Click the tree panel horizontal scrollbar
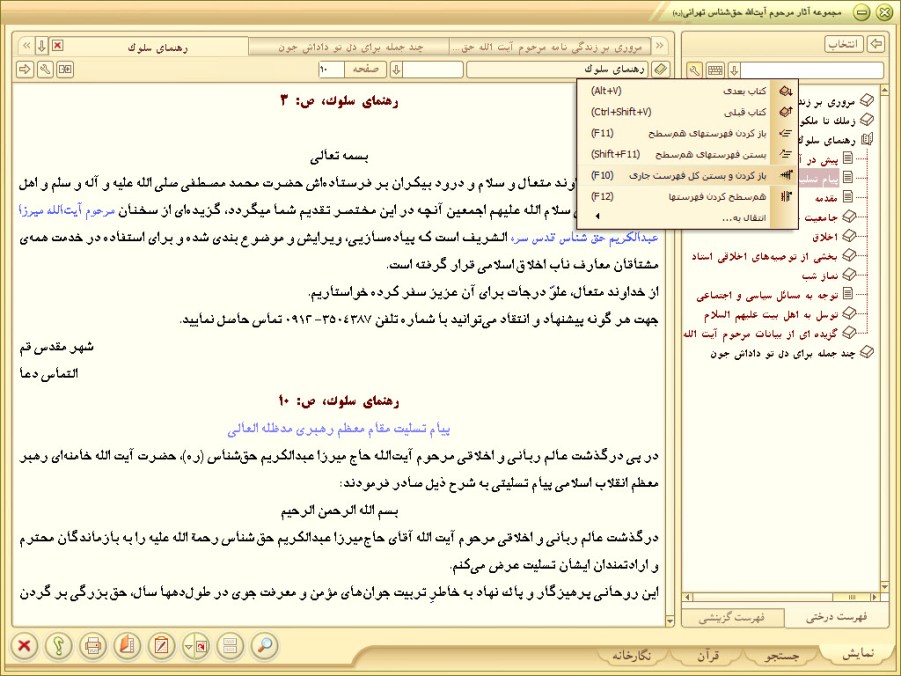The height and width of the screenshot is (676, 901). (780, 597)
